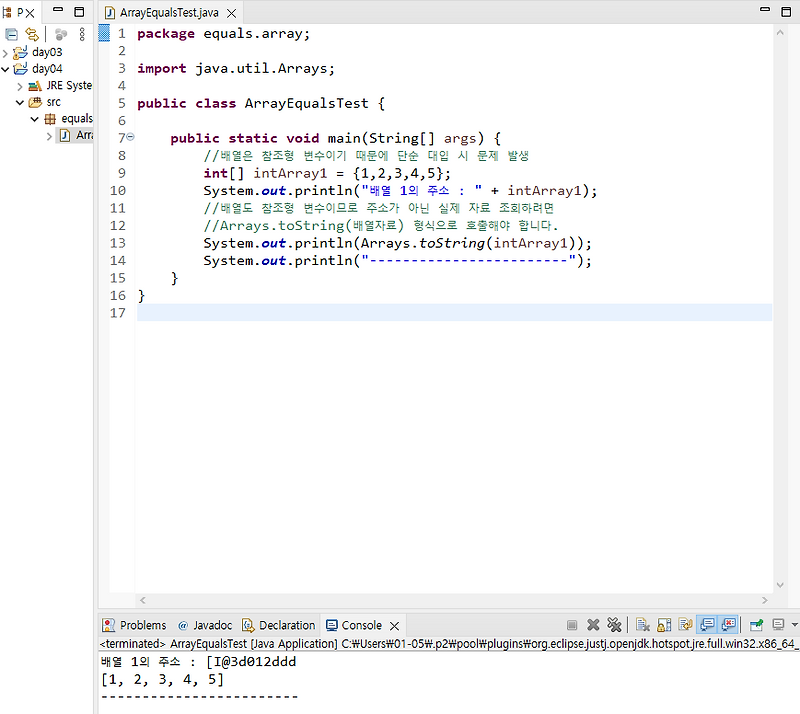Toggle show console on standard out change
This screenshot has width=800, height=714.
707,625
